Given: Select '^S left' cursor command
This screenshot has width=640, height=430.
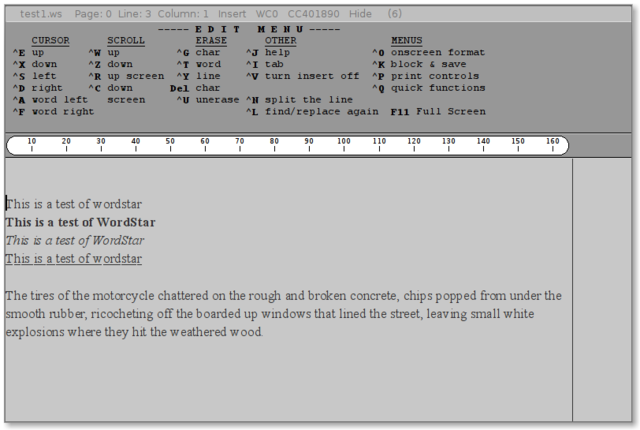Looking at the screenshot, I should coord(34,76).
